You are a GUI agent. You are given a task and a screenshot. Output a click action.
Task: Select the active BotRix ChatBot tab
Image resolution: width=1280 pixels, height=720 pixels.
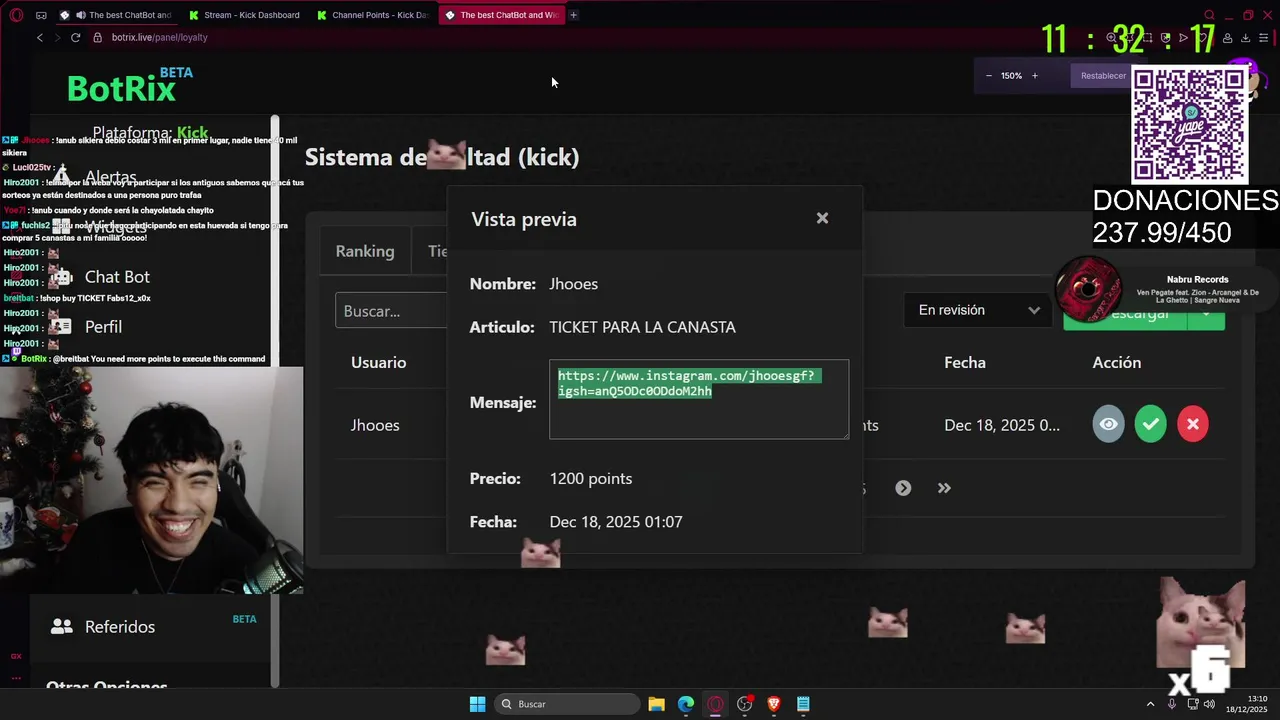tap(502, 15)
